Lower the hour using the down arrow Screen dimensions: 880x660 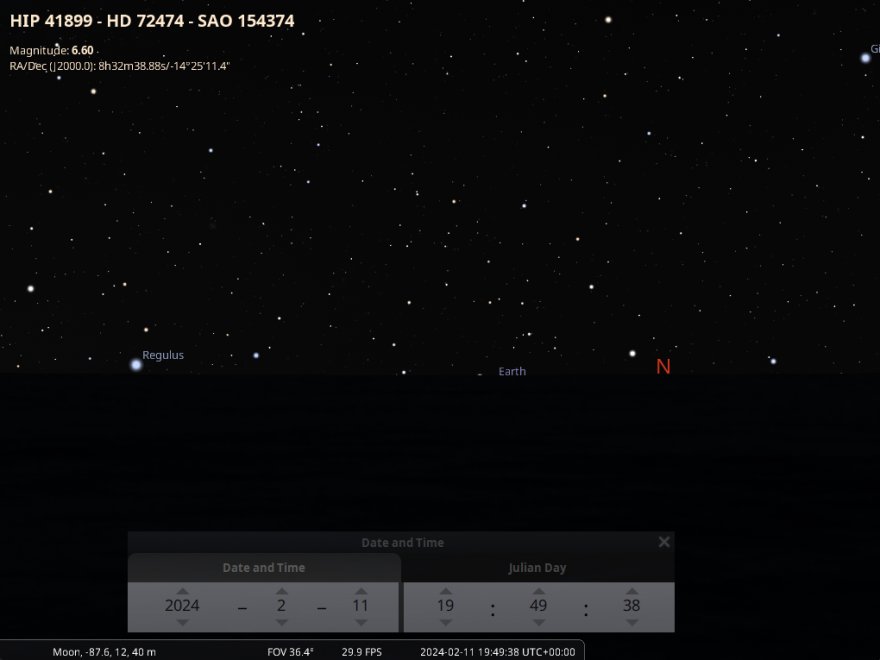[445, 622]
